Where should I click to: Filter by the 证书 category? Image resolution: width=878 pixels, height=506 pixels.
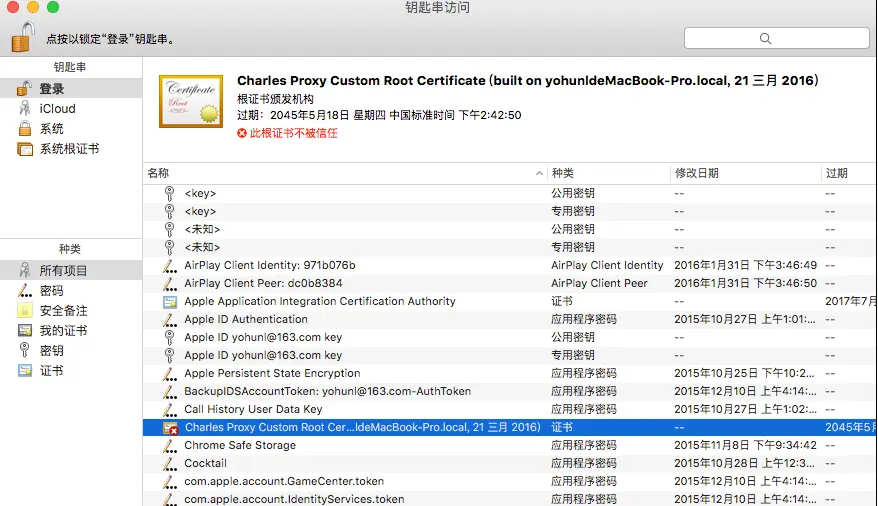coord(71,371)
